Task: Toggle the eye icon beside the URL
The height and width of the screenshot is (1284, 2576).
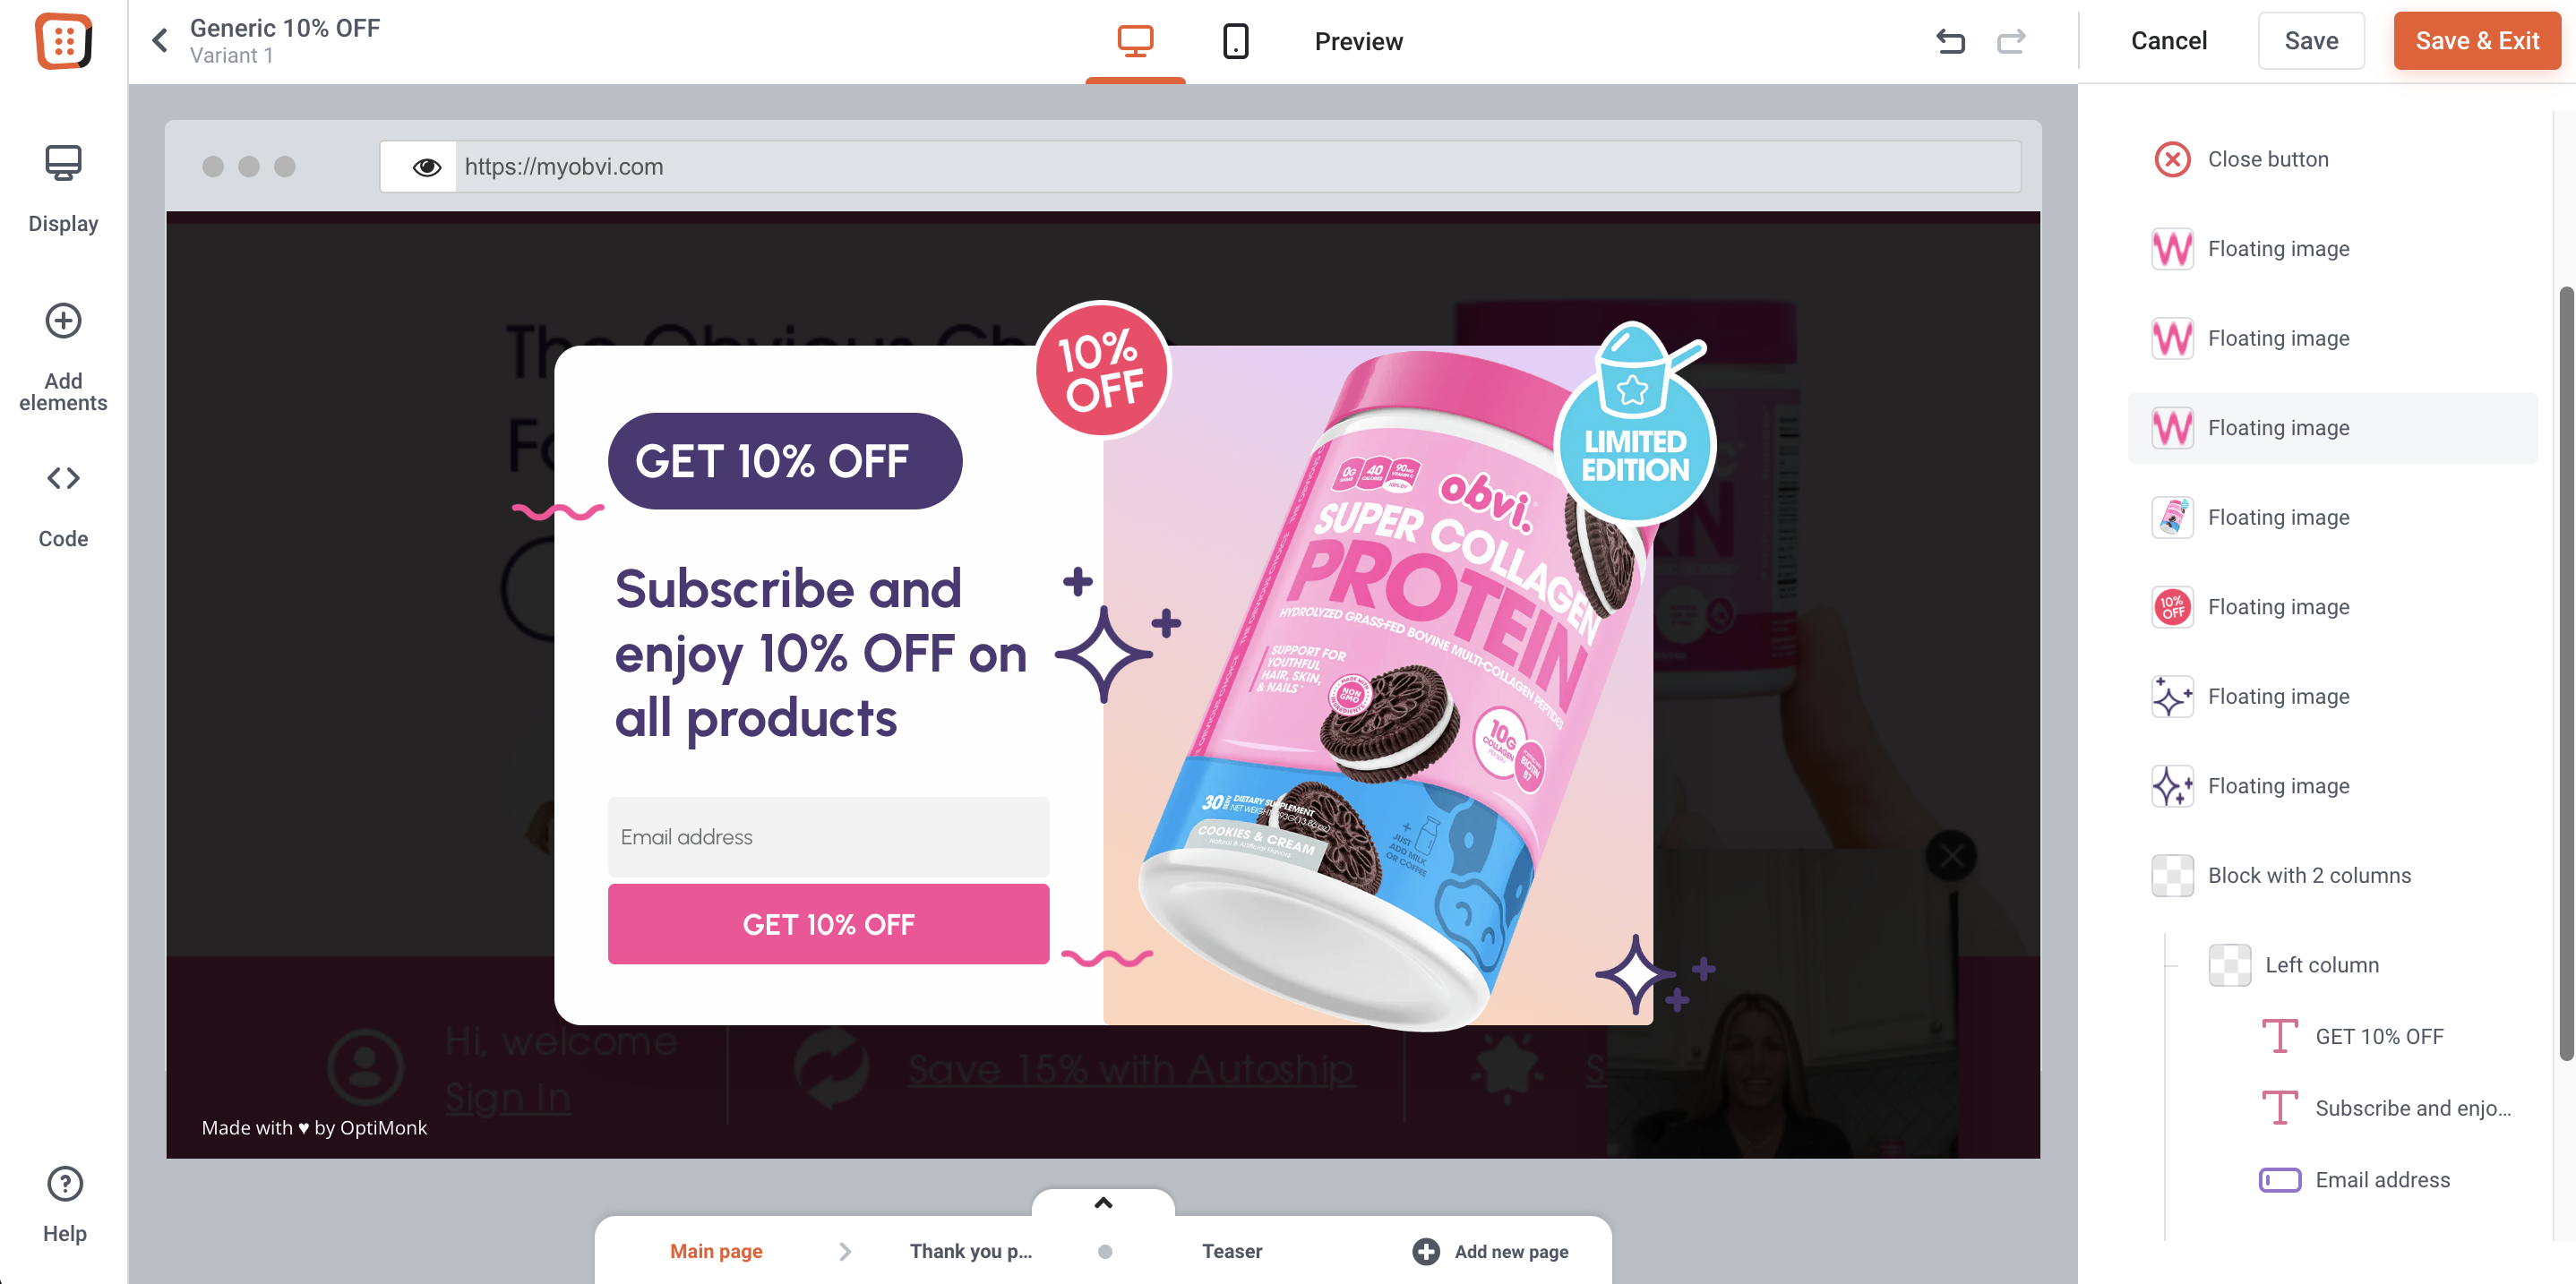Action: tap(426, 167)
